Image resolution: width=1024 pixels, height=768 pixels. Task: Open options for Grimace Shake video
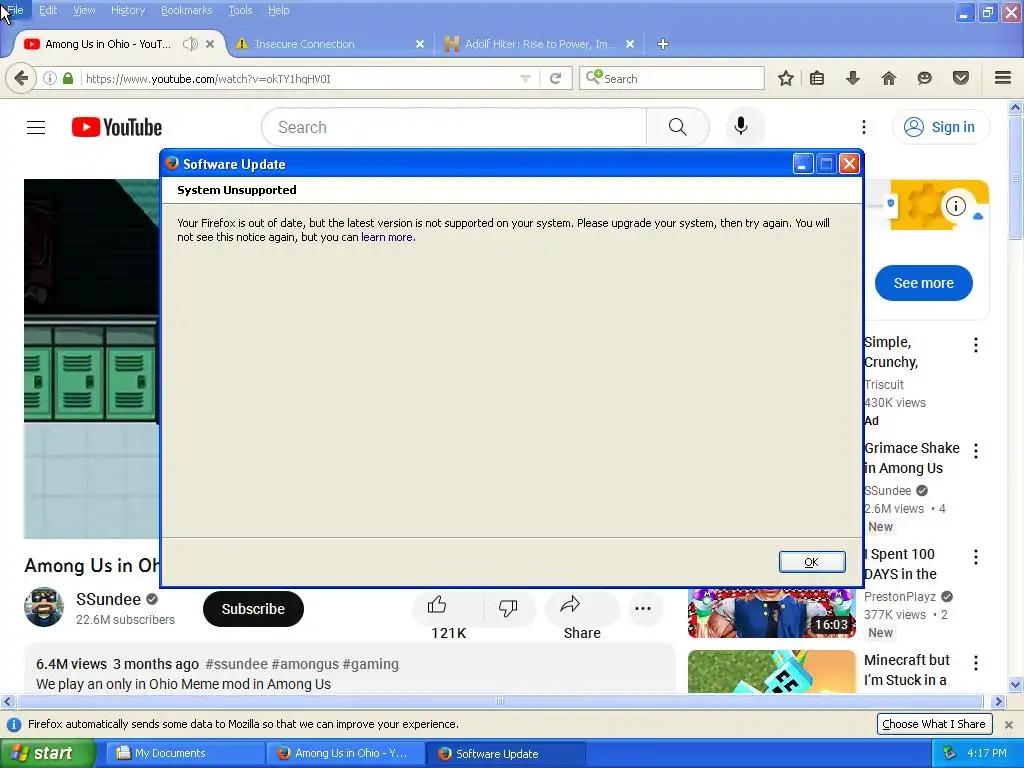976,451
